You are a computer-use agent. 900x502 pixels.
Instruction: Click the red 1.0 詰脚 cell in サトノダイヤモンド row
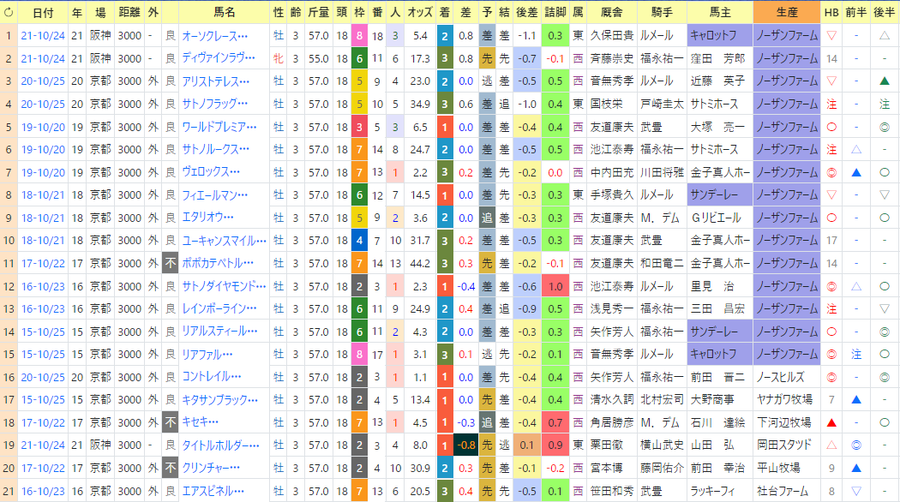point(555,286)
